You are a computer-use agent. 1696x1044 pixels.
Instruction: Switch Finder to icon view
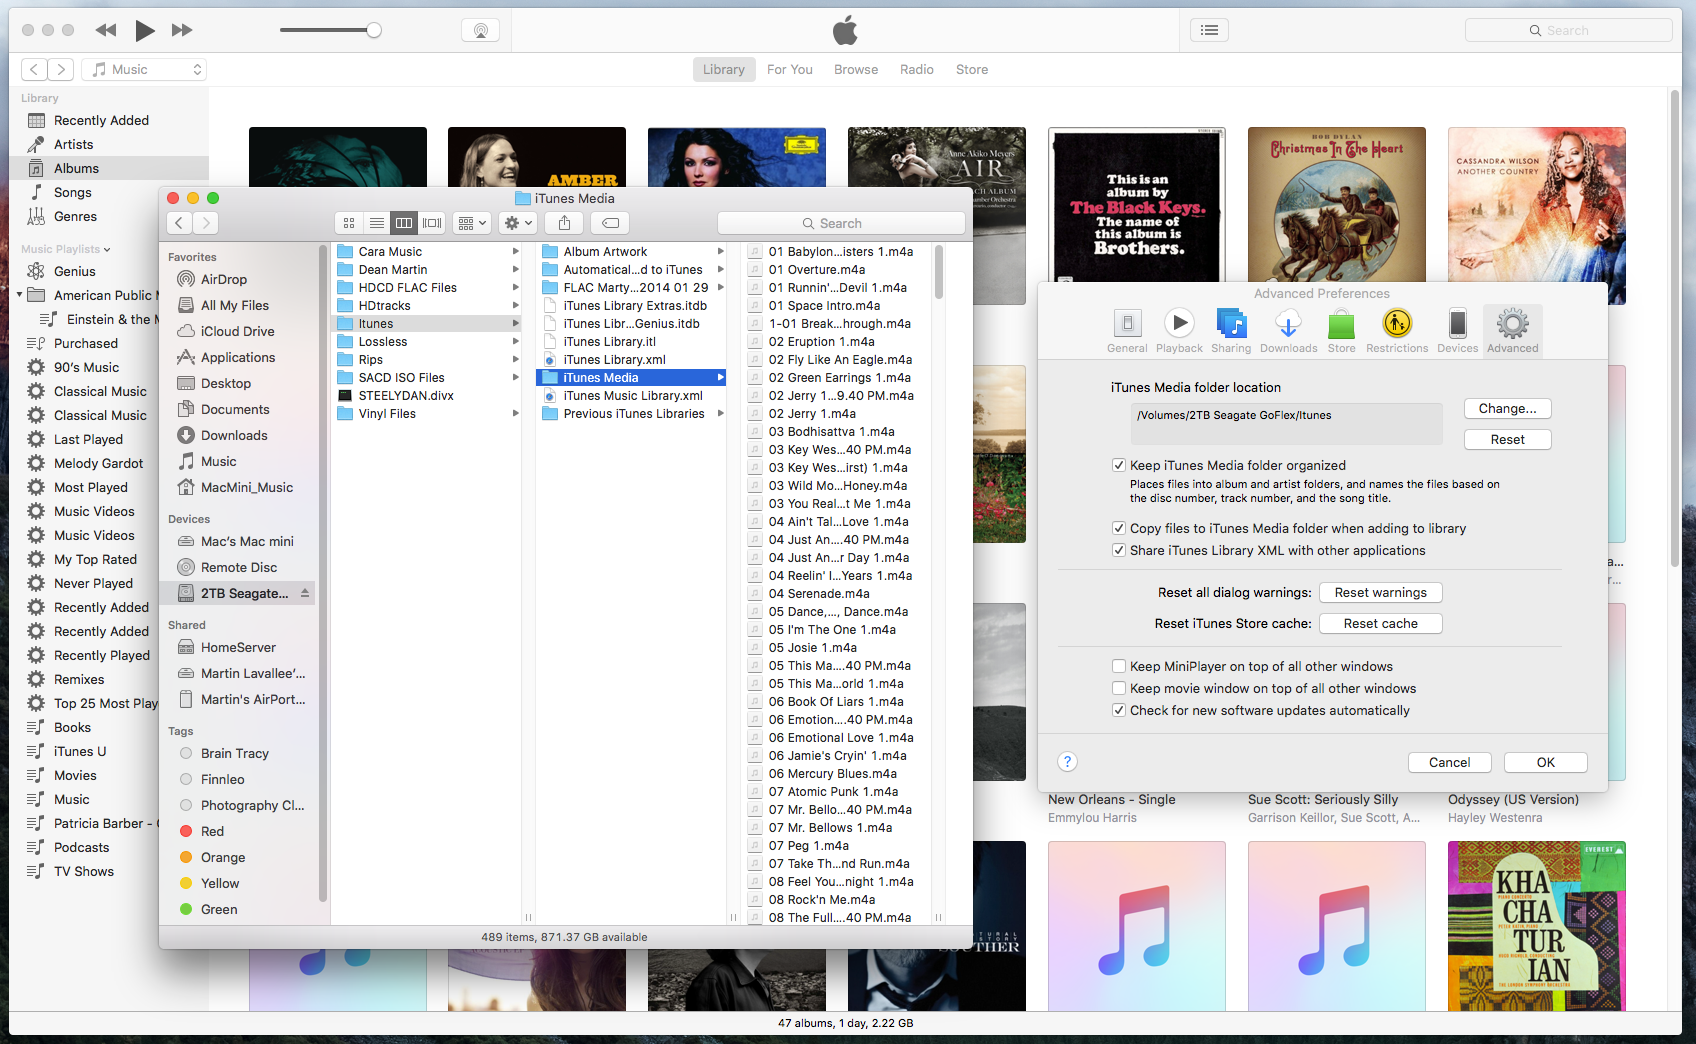pyautogui.click(x=349, y=223)
